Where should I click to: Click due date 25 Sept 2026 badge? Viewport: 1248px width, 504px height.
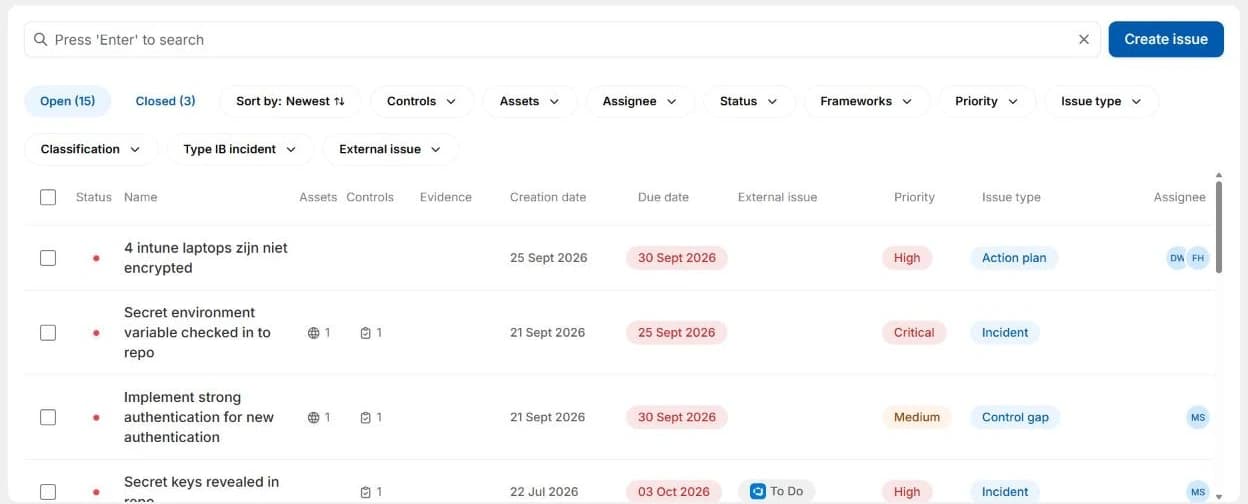pos(677,333)
